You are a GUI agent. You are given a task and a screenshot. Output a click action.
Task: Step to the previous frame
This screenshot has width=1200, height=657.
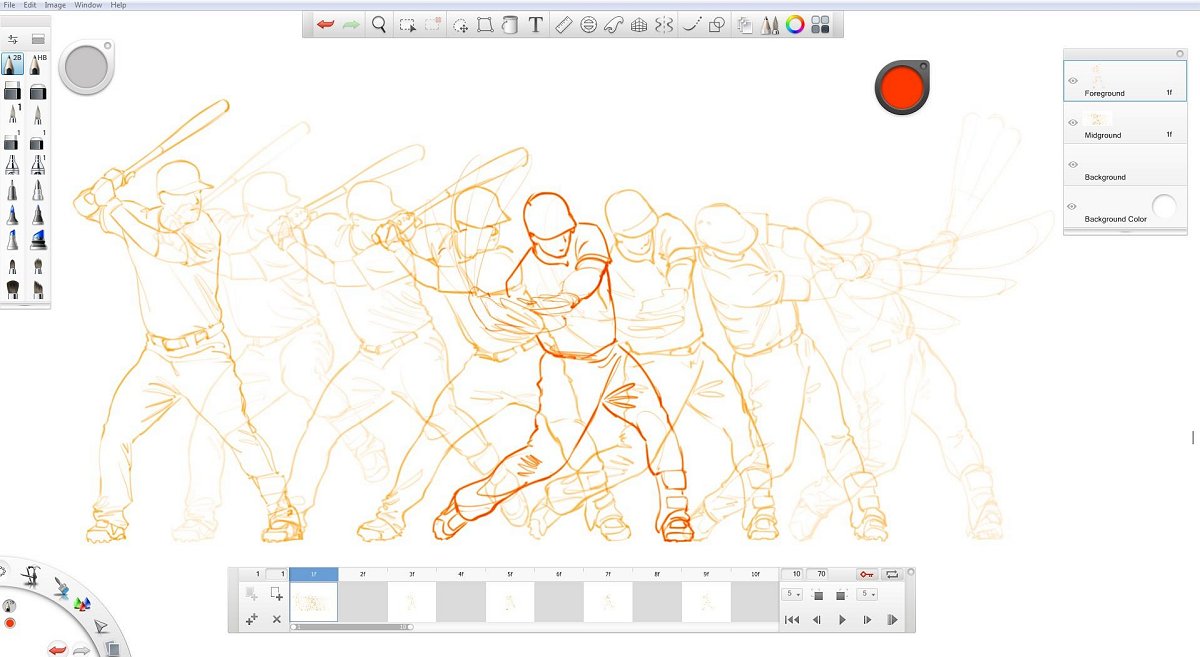(x=817, y=620)
